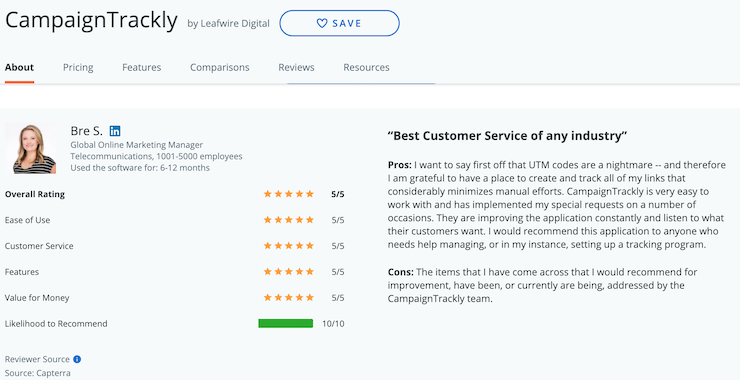Save CampaignTrackly with the SAVE button
This screenshot has height=380, width=740.
pyautogui.click(x=339, y=23)
